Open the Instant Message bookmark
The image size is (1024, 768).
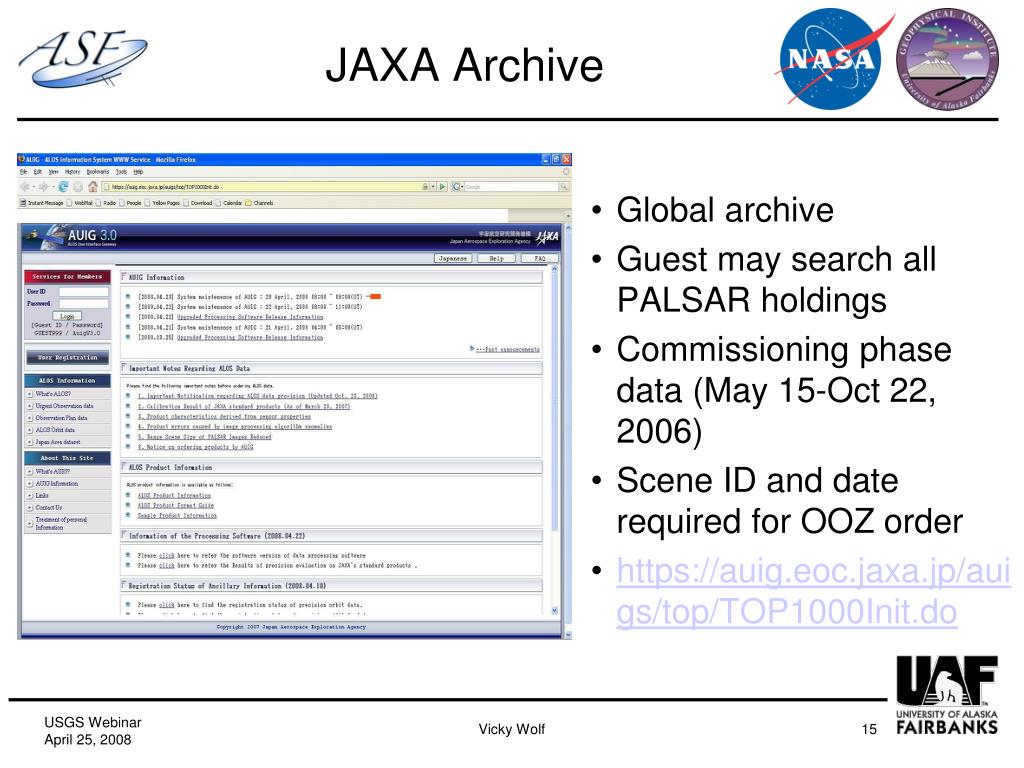[41, 203]
